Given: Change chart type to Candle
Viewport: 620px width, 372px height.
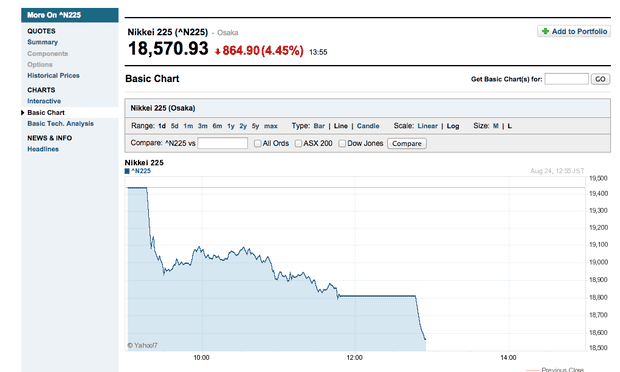Looking at the screenshot, I should tap(368, 126).
